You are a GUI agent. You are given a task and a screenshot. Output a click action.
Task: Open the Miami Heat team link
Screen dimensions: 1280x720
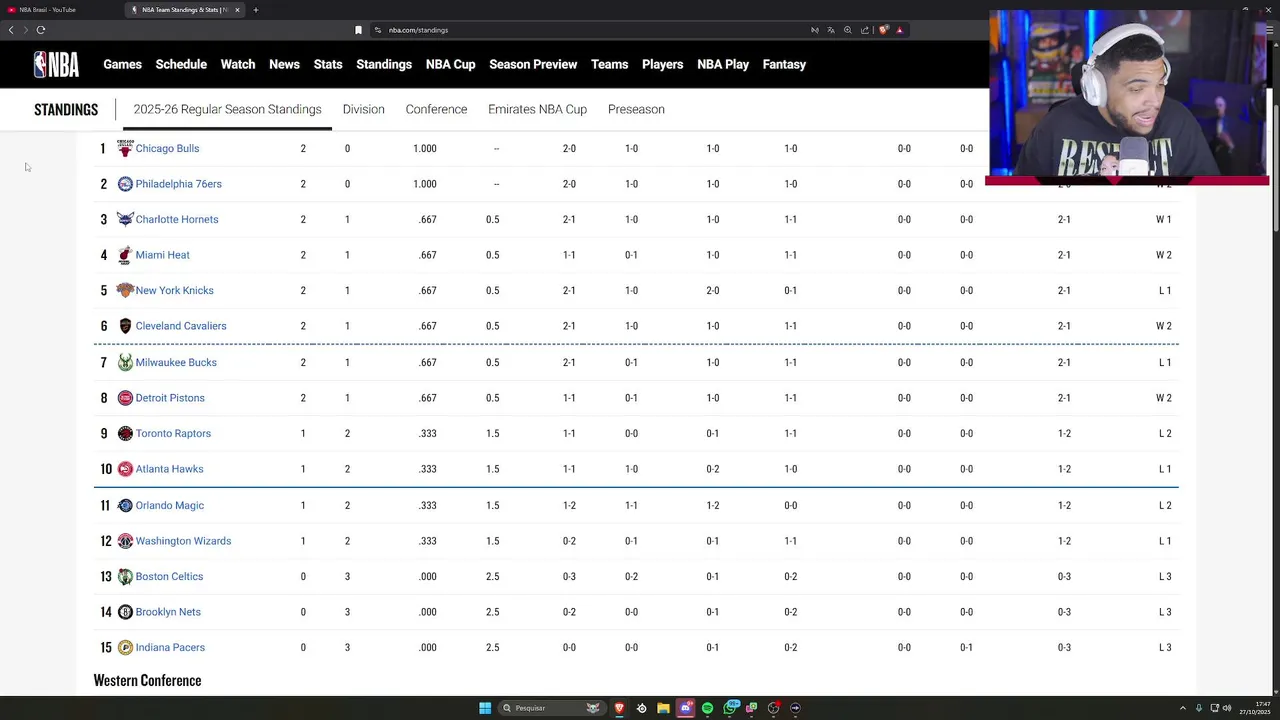(x=162, y=255)
